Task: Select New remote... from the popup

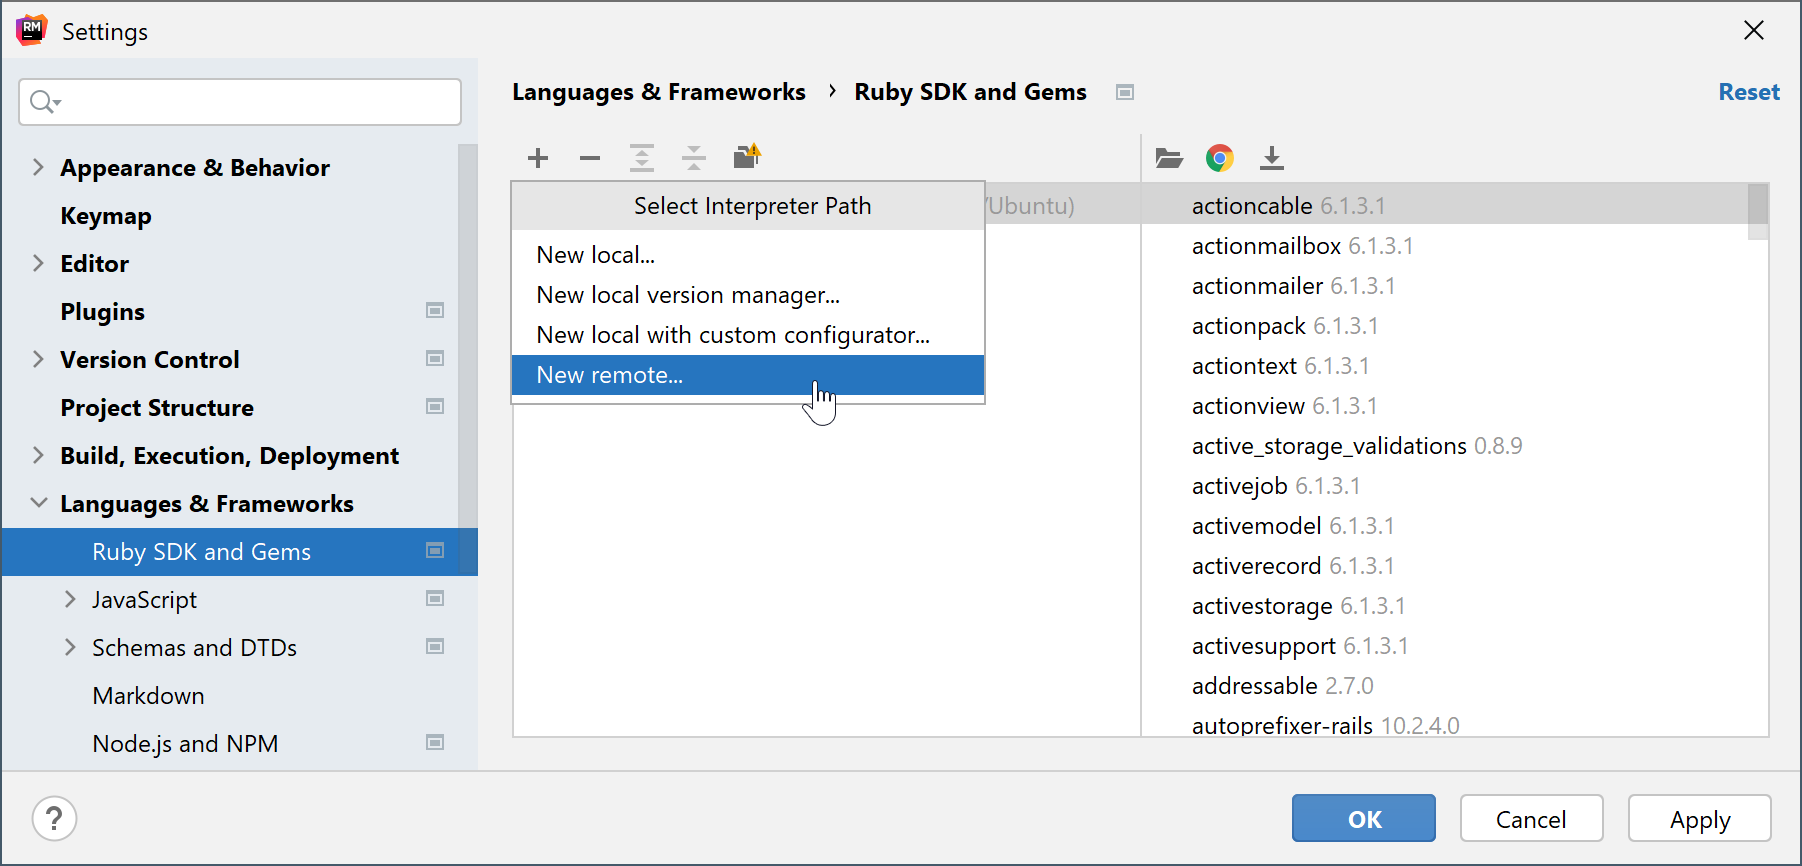Action: coord(610,375)
